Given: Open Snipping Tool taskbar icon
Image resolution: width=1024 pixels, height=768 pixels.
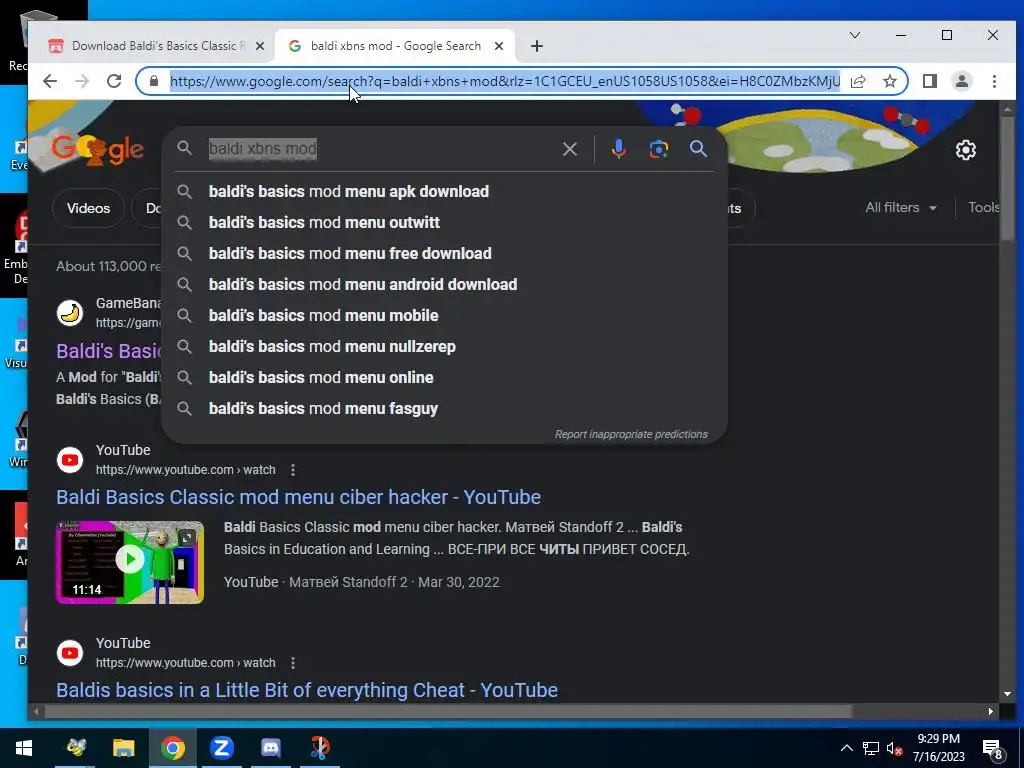Looking at the screenshot, I should point(319,748).
